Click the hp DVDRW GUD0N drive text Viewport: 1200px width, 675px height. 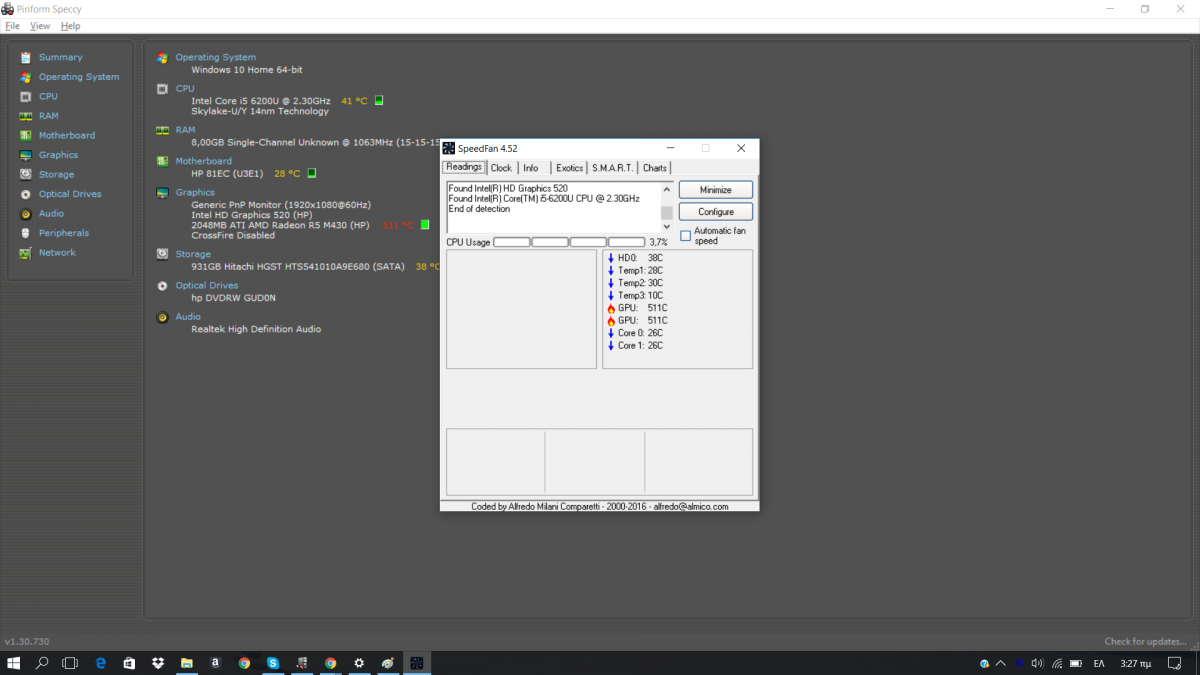click(233, 298)
